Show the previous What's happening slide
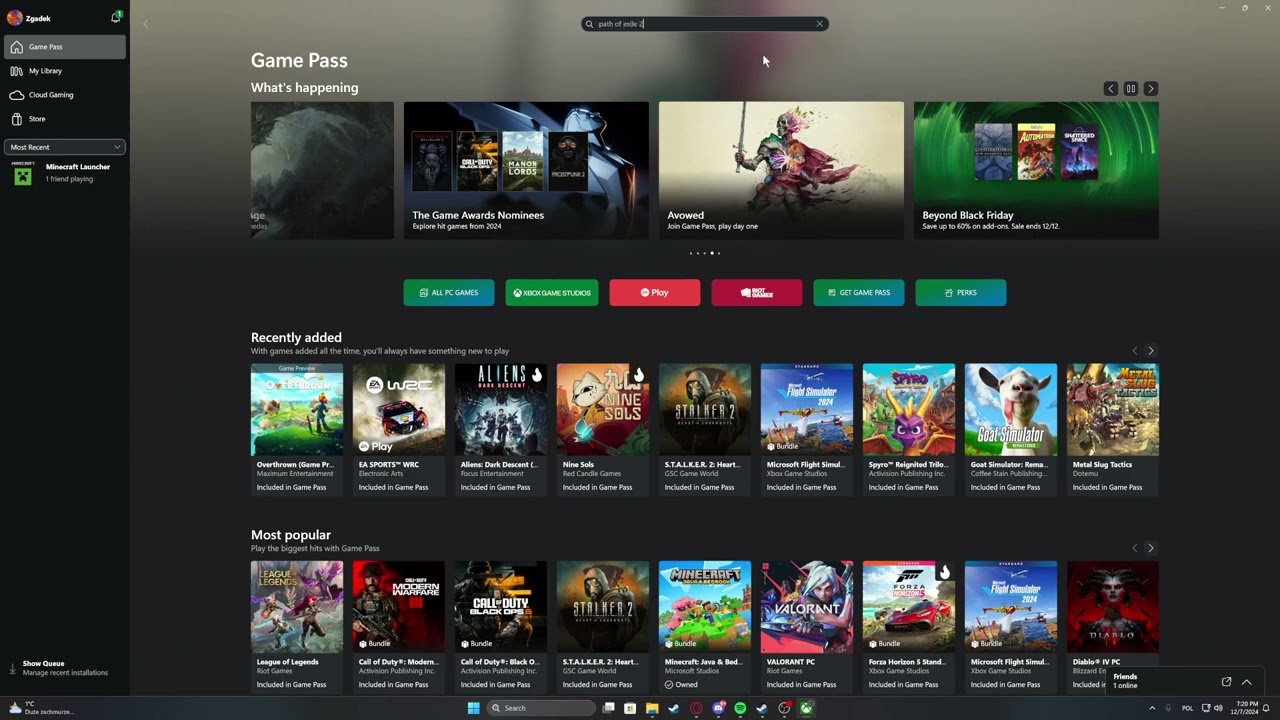The image size is (1280, 720). tap(1110, 89)
